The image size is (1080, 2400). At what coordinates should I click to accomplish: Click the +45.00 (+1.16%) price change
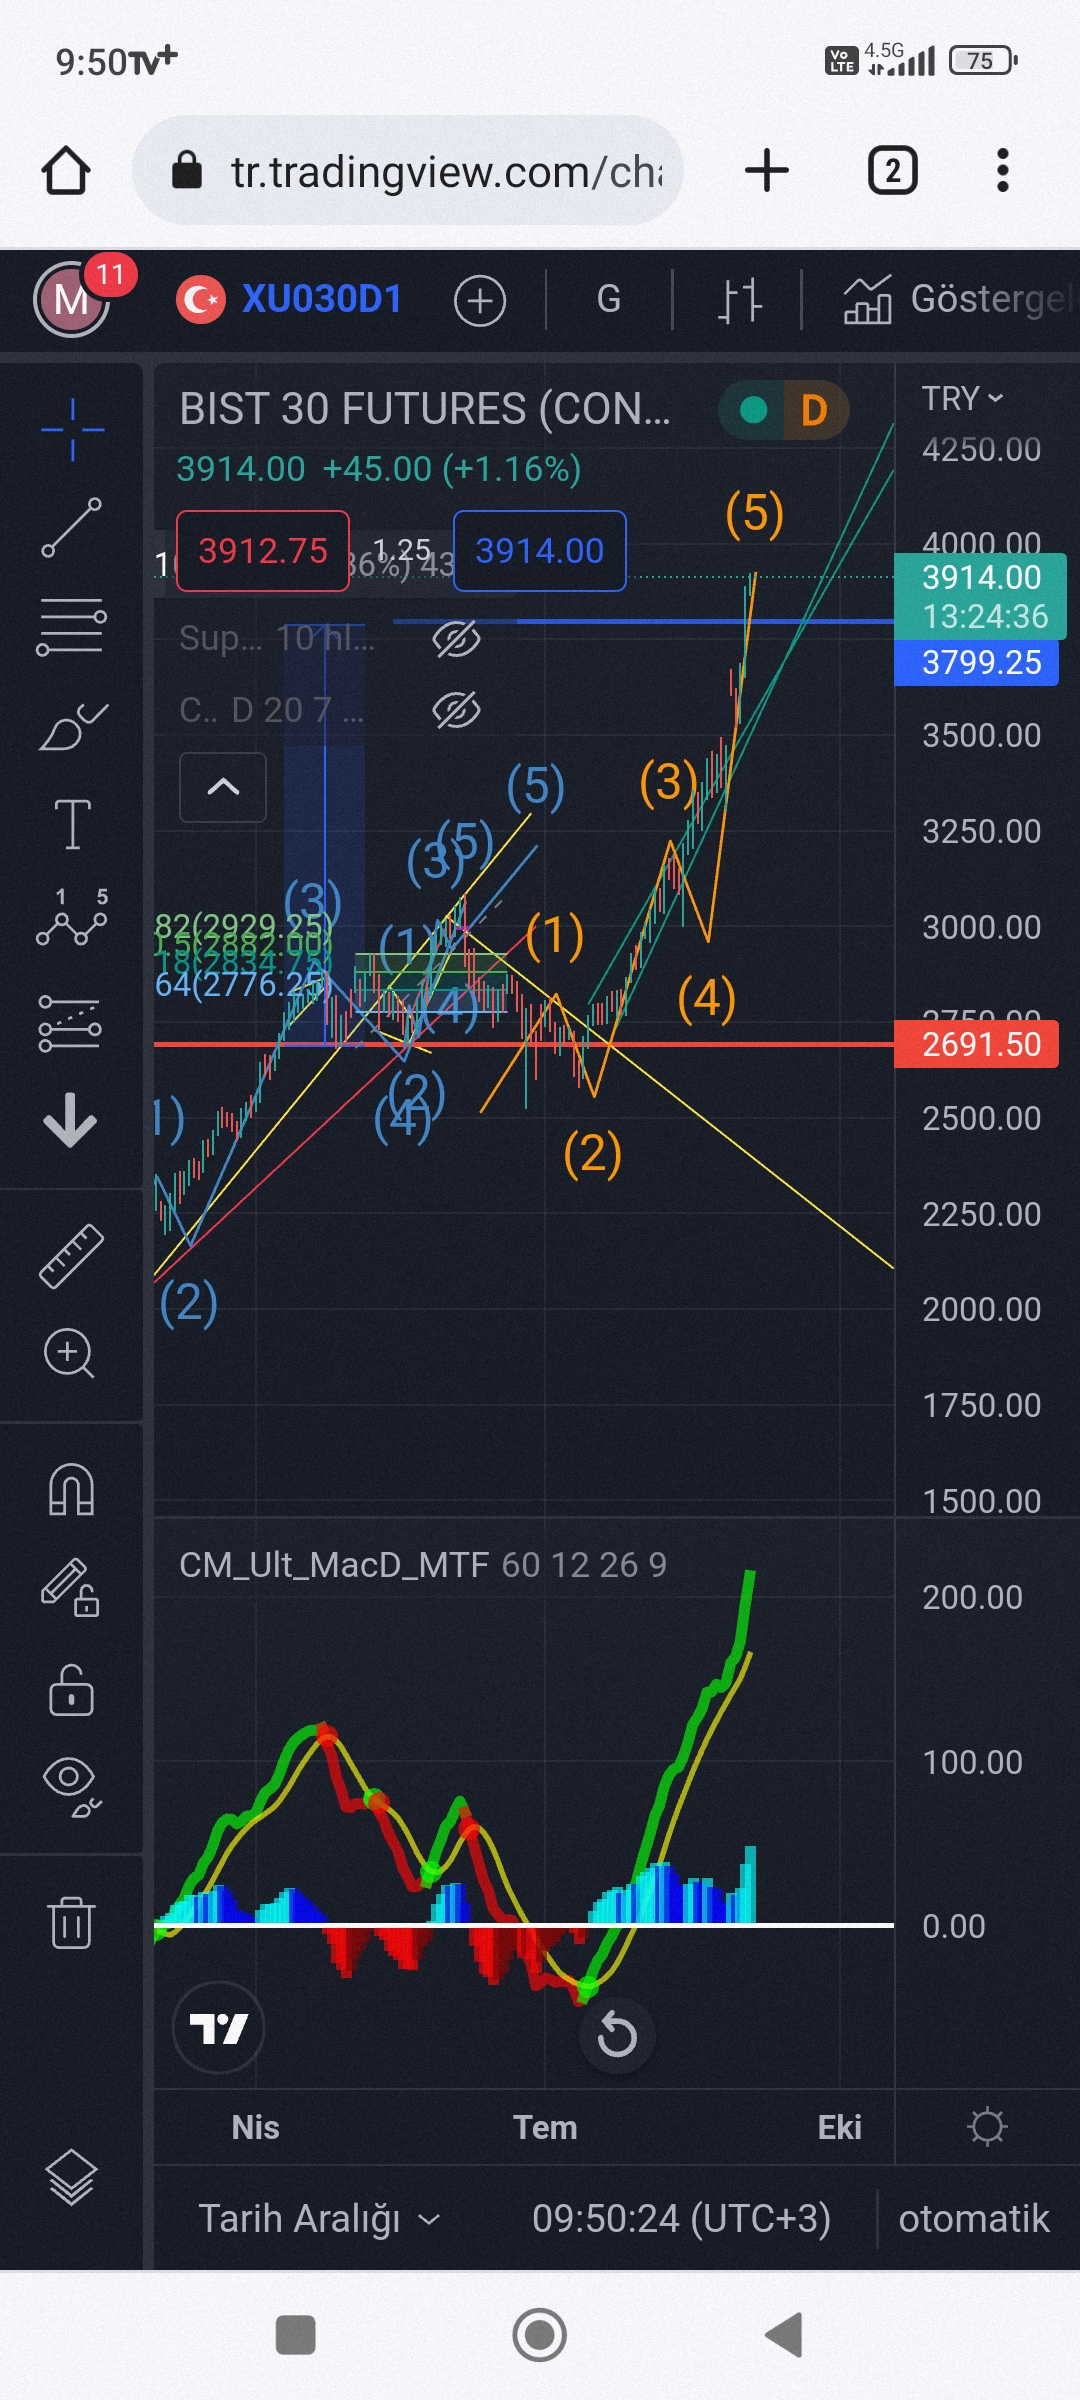(x=451, y=469)
